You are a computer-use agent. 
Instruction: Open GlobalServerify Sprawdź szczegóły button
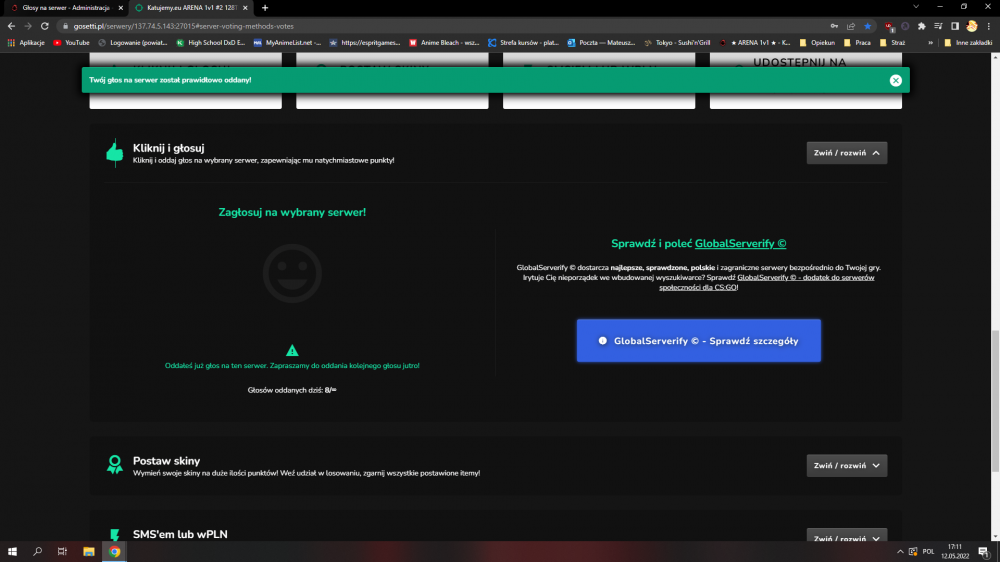698,341
